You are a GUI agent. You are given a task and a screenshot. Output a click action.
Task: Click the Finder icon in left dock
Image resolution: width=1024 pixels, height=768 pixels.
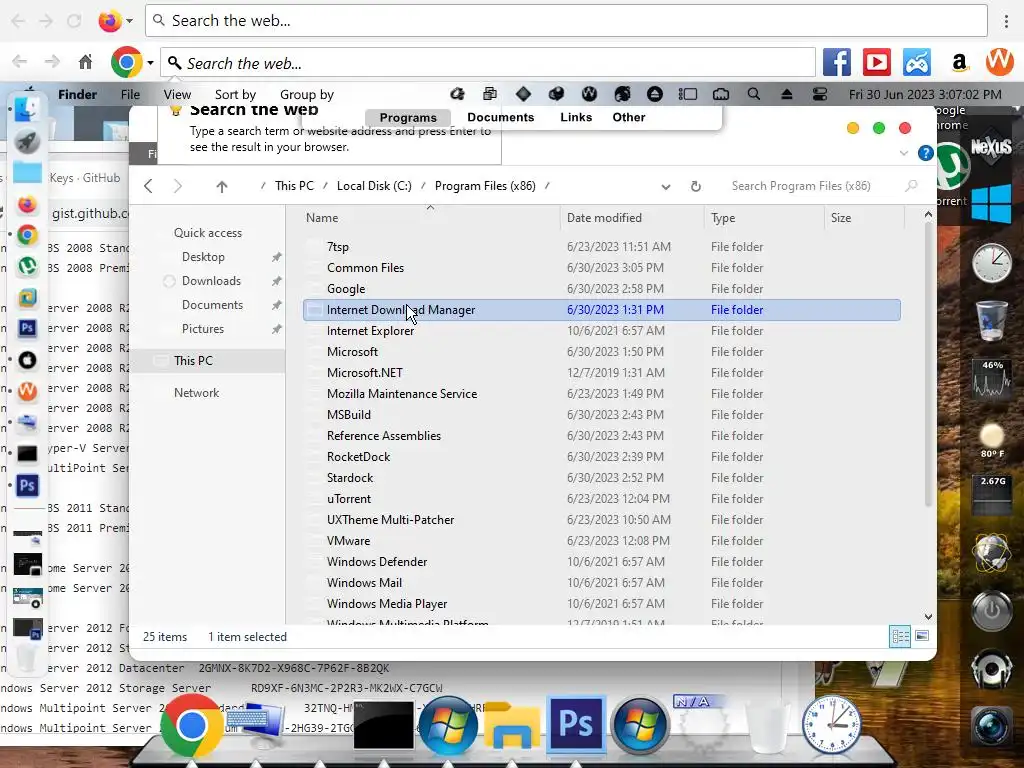pyautogui.click(x=27, y=109)
